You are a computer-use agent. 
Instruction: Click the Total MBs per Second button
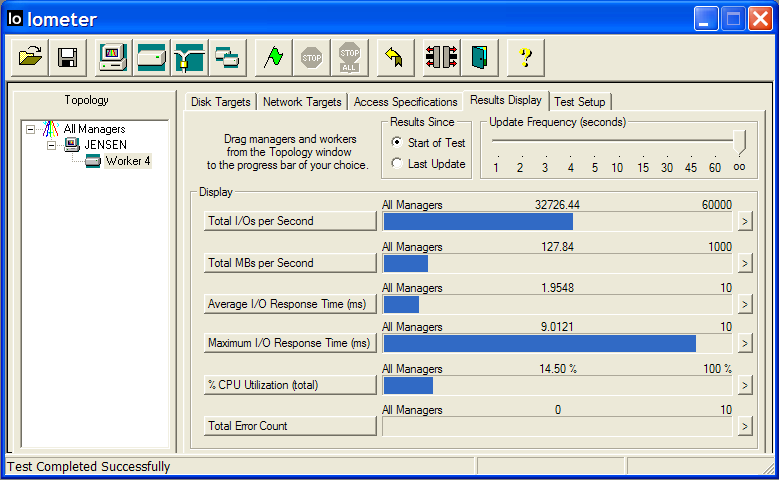pos(290,263)
